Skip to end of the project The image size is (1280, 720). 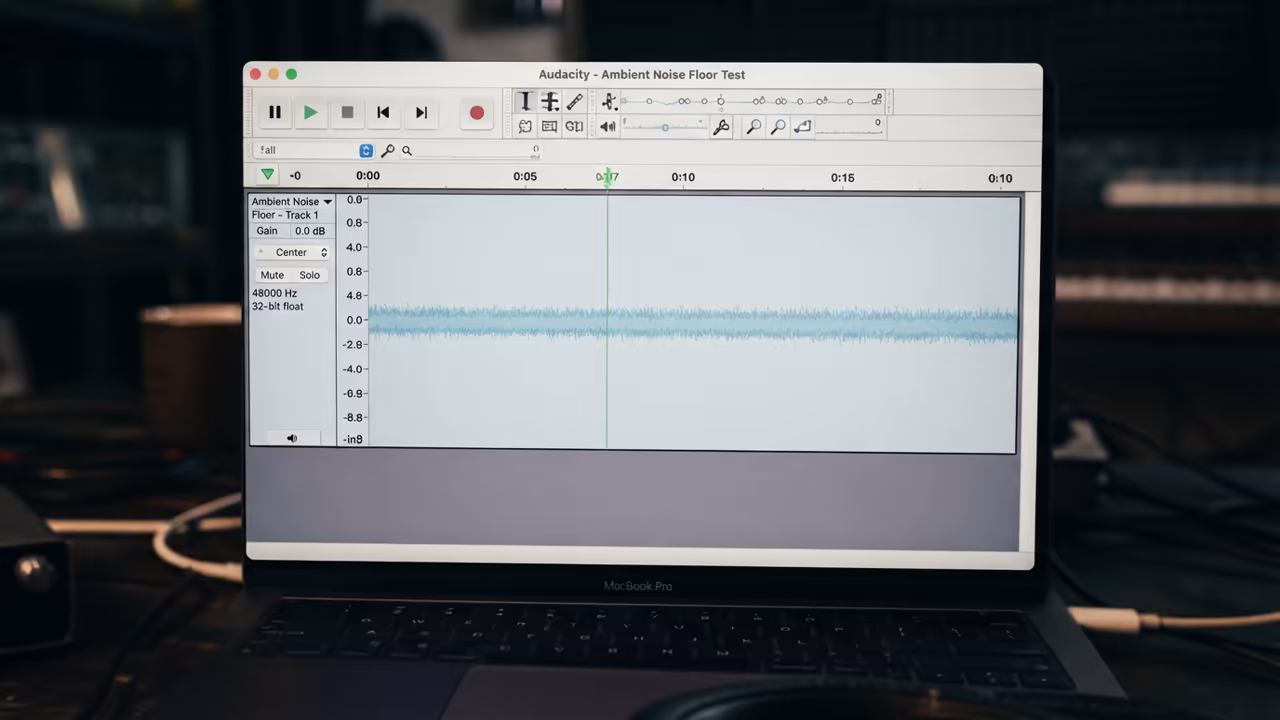421,113
